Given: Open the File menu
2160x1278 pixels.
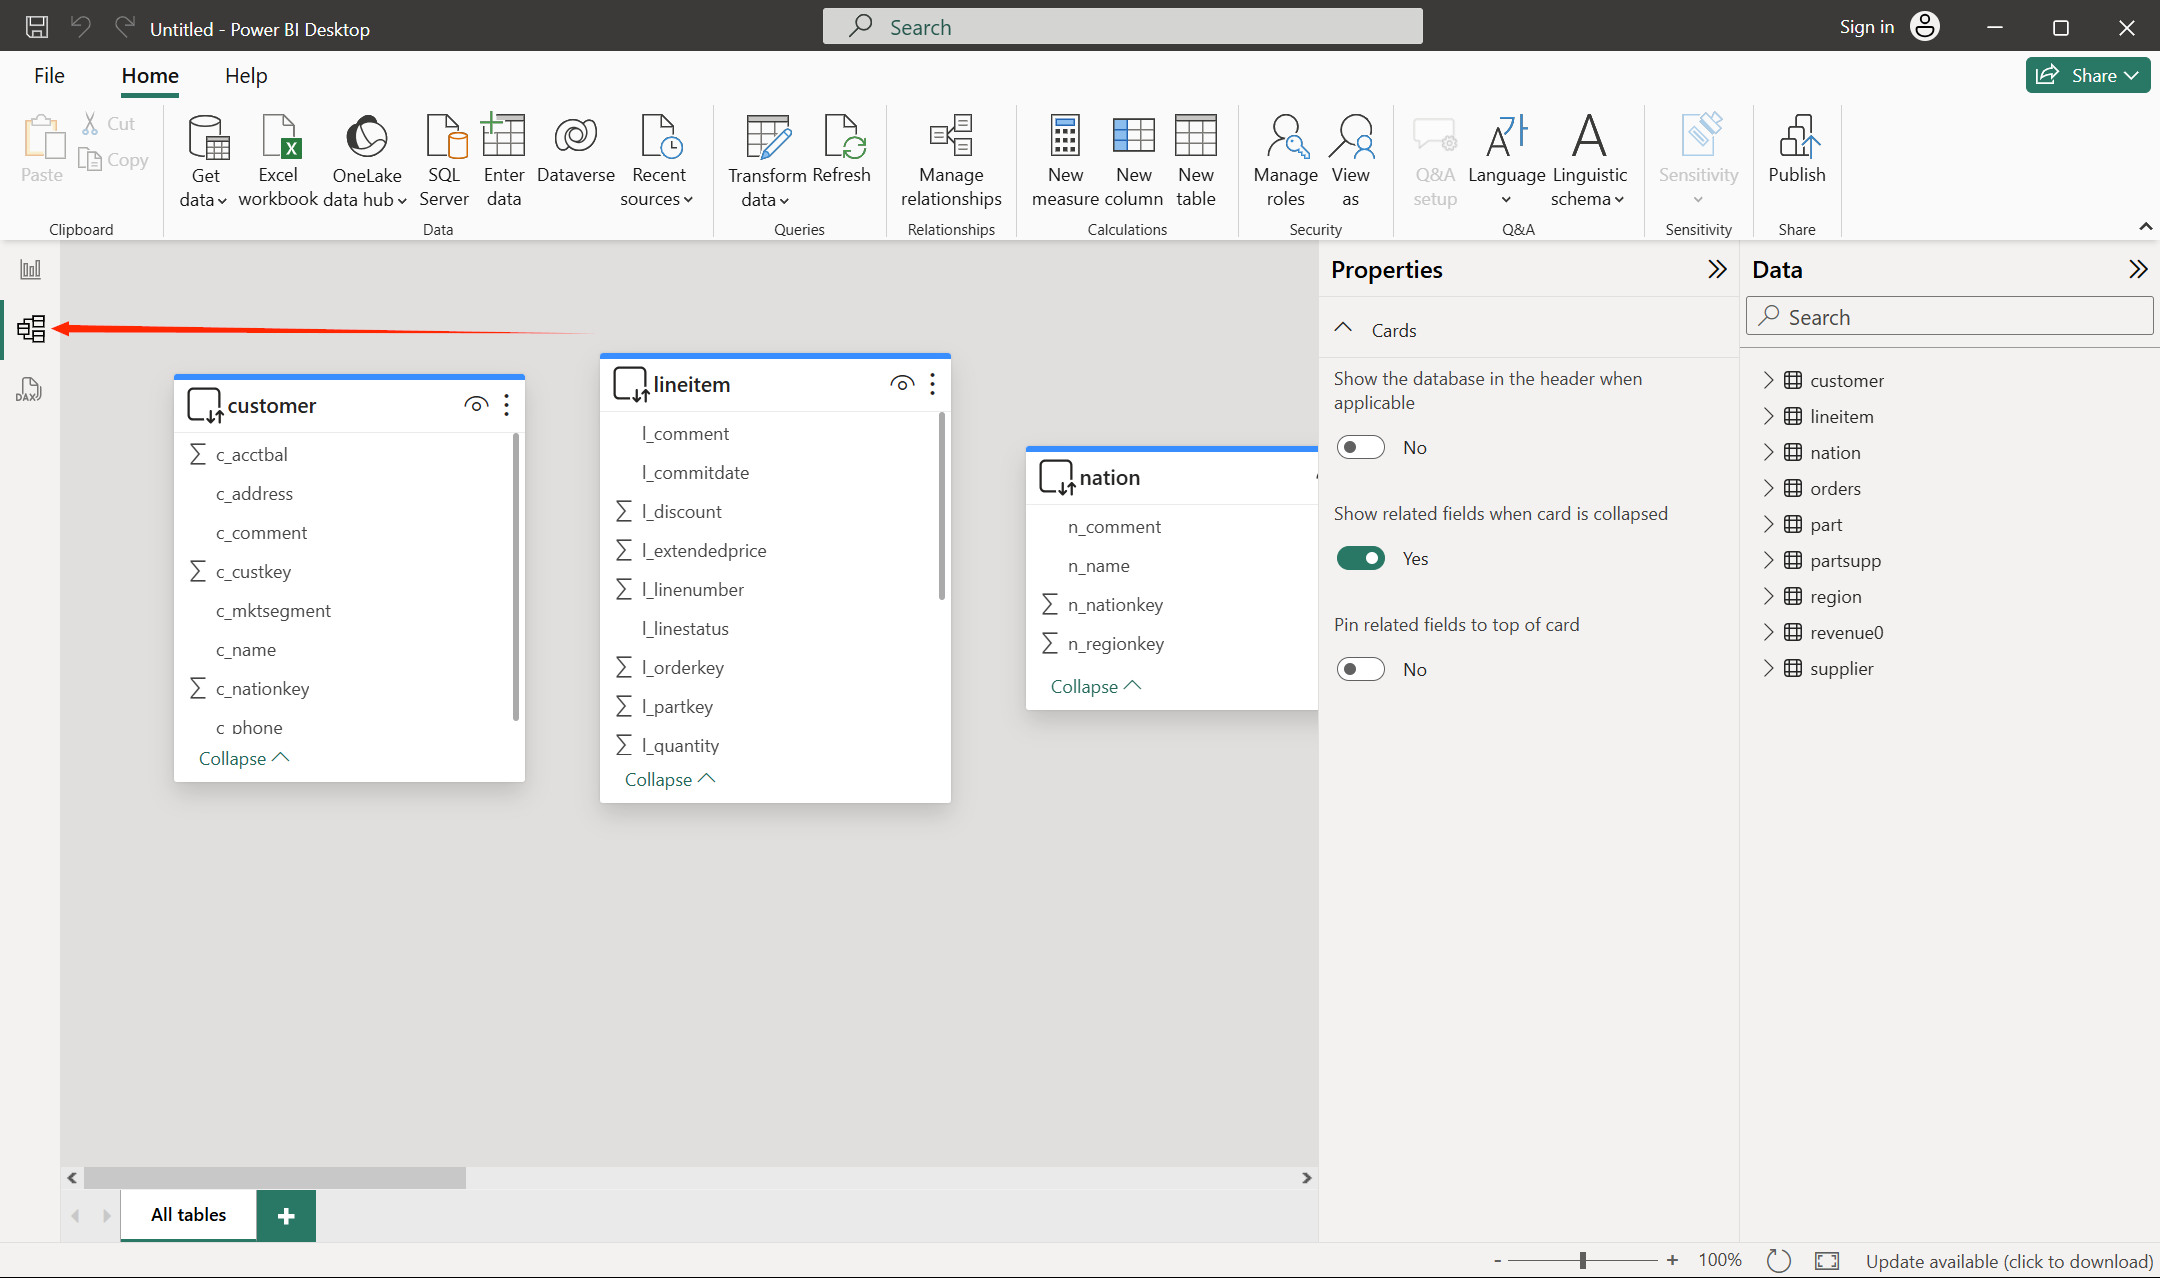Looking at the screenshot, I should click(x=49, y=76).
